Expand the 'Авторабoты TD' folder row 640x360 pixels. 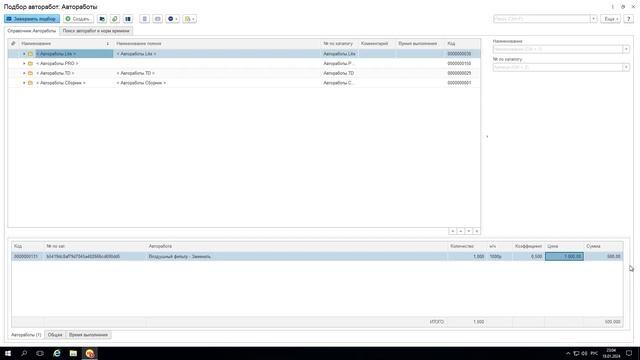tap(24, 73)
